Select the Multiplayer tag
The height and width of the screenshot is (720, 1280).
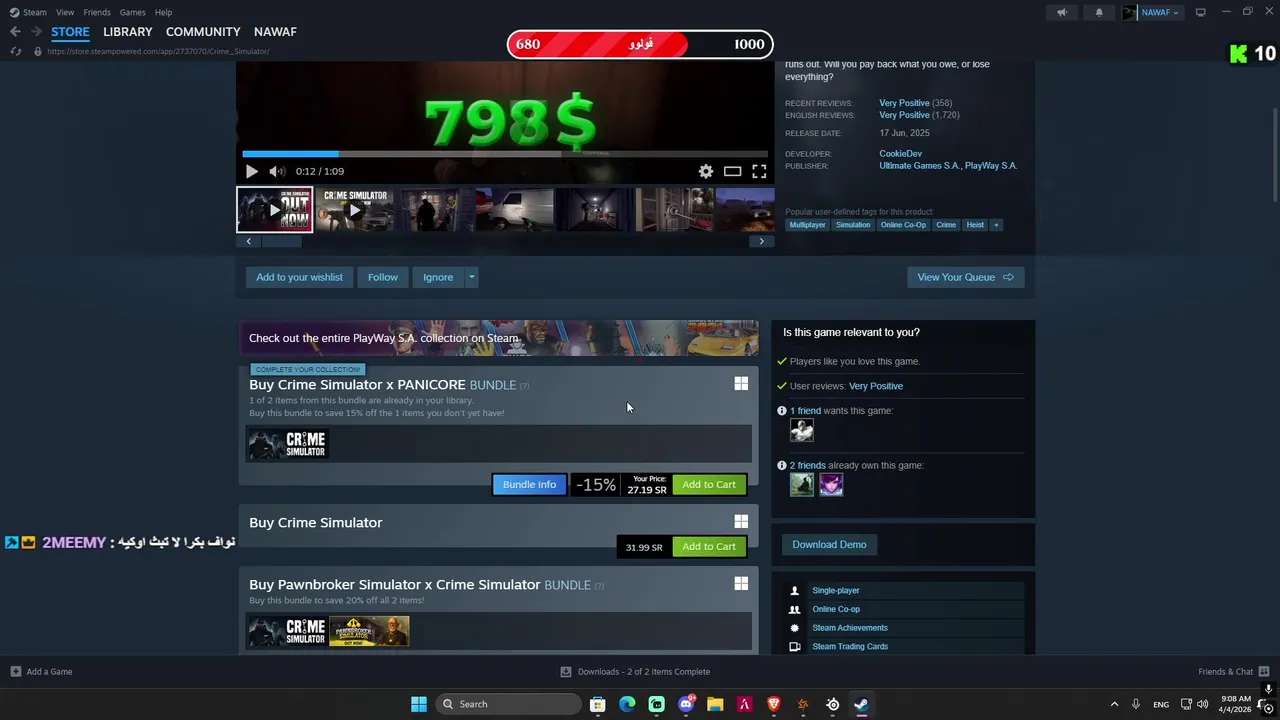tap(808, 225)
